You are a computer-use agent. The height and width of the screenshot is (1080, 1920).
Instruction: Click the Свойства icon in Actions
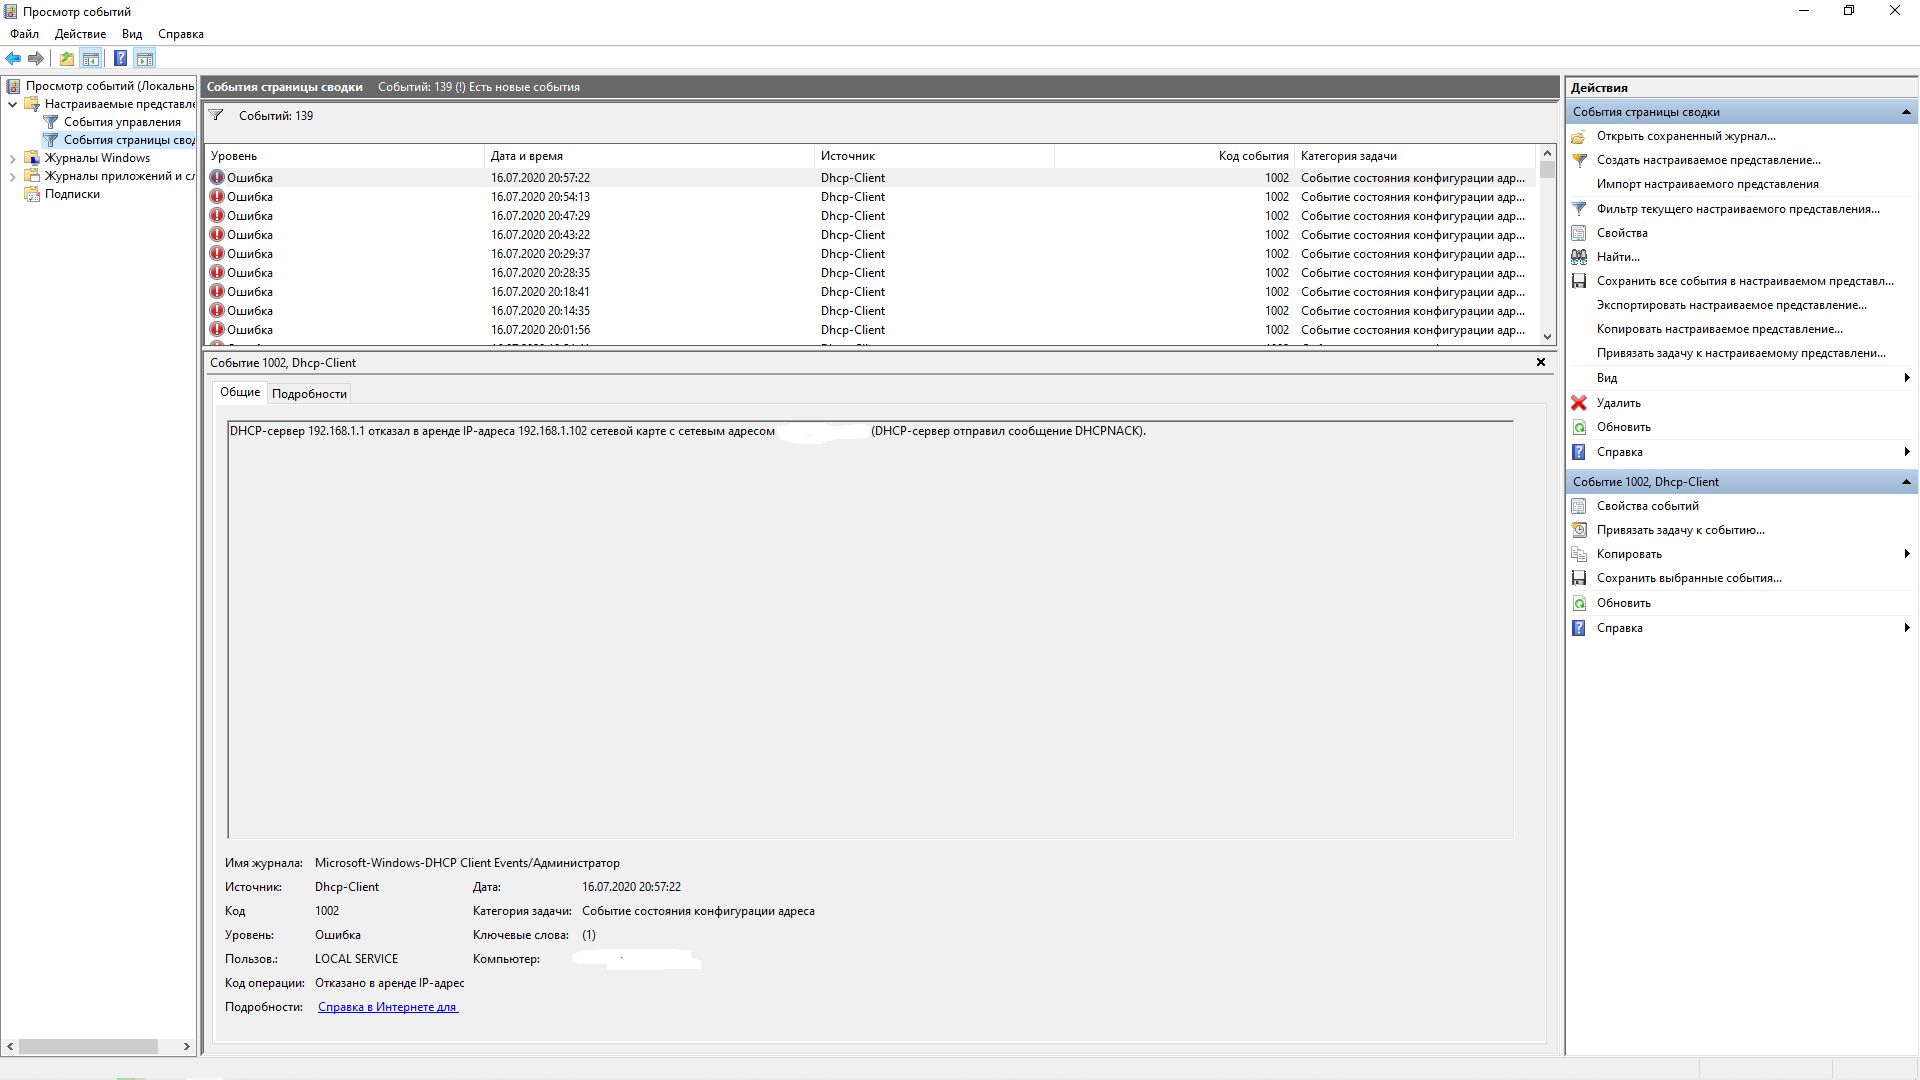(x=1579, y=233)
